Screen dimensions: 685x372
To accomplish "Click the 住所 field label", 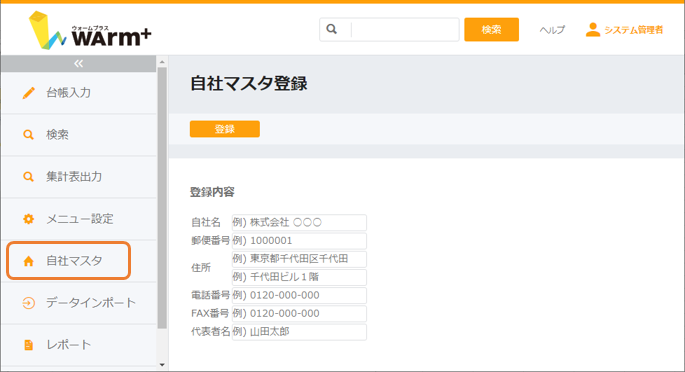I will (201, 268).
